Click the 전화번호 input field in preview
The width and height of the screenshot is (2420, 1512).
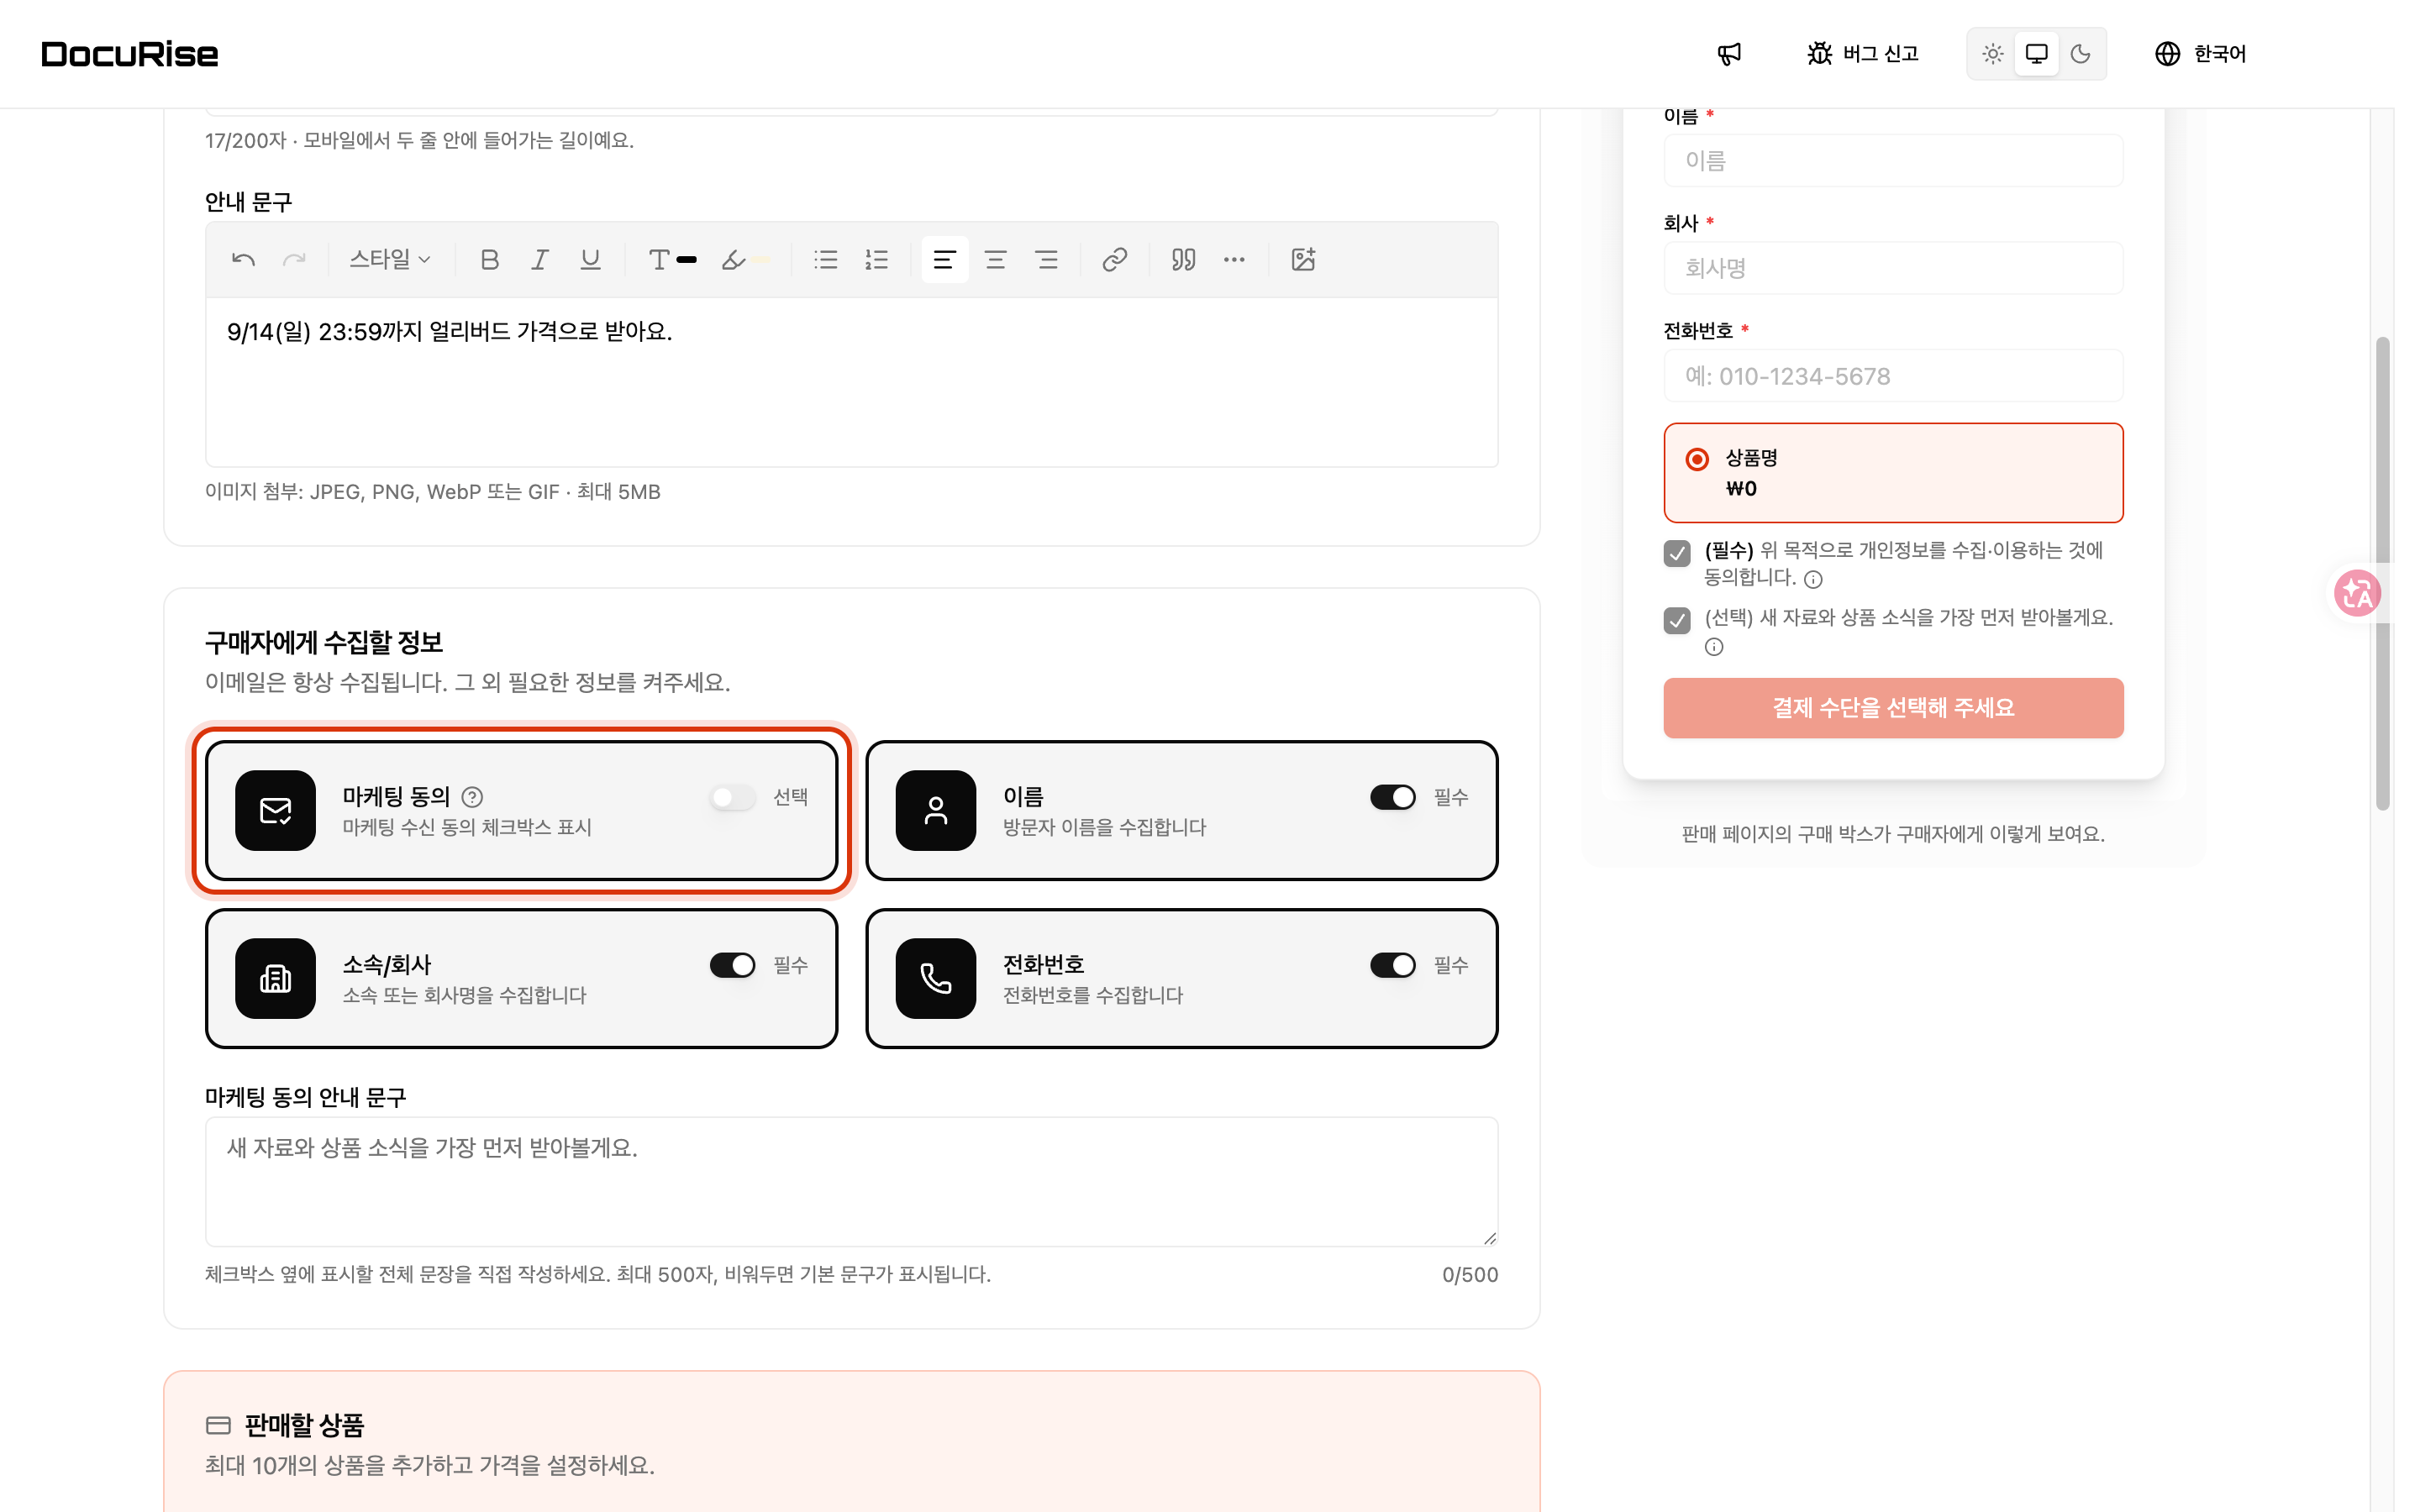click(x=1893, y=376)
